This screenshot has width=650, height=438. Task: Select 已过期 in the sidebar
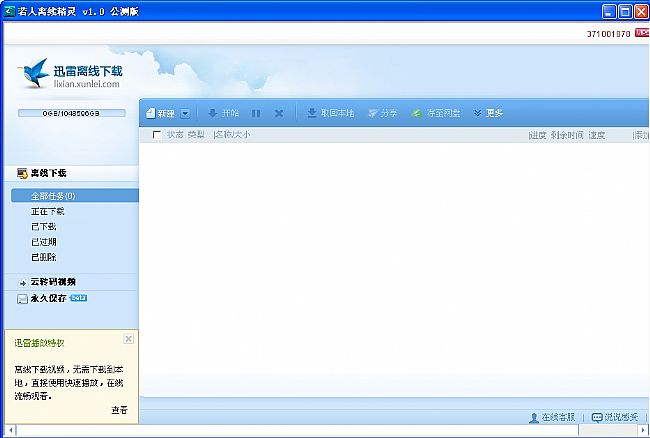tap(44, 242)
